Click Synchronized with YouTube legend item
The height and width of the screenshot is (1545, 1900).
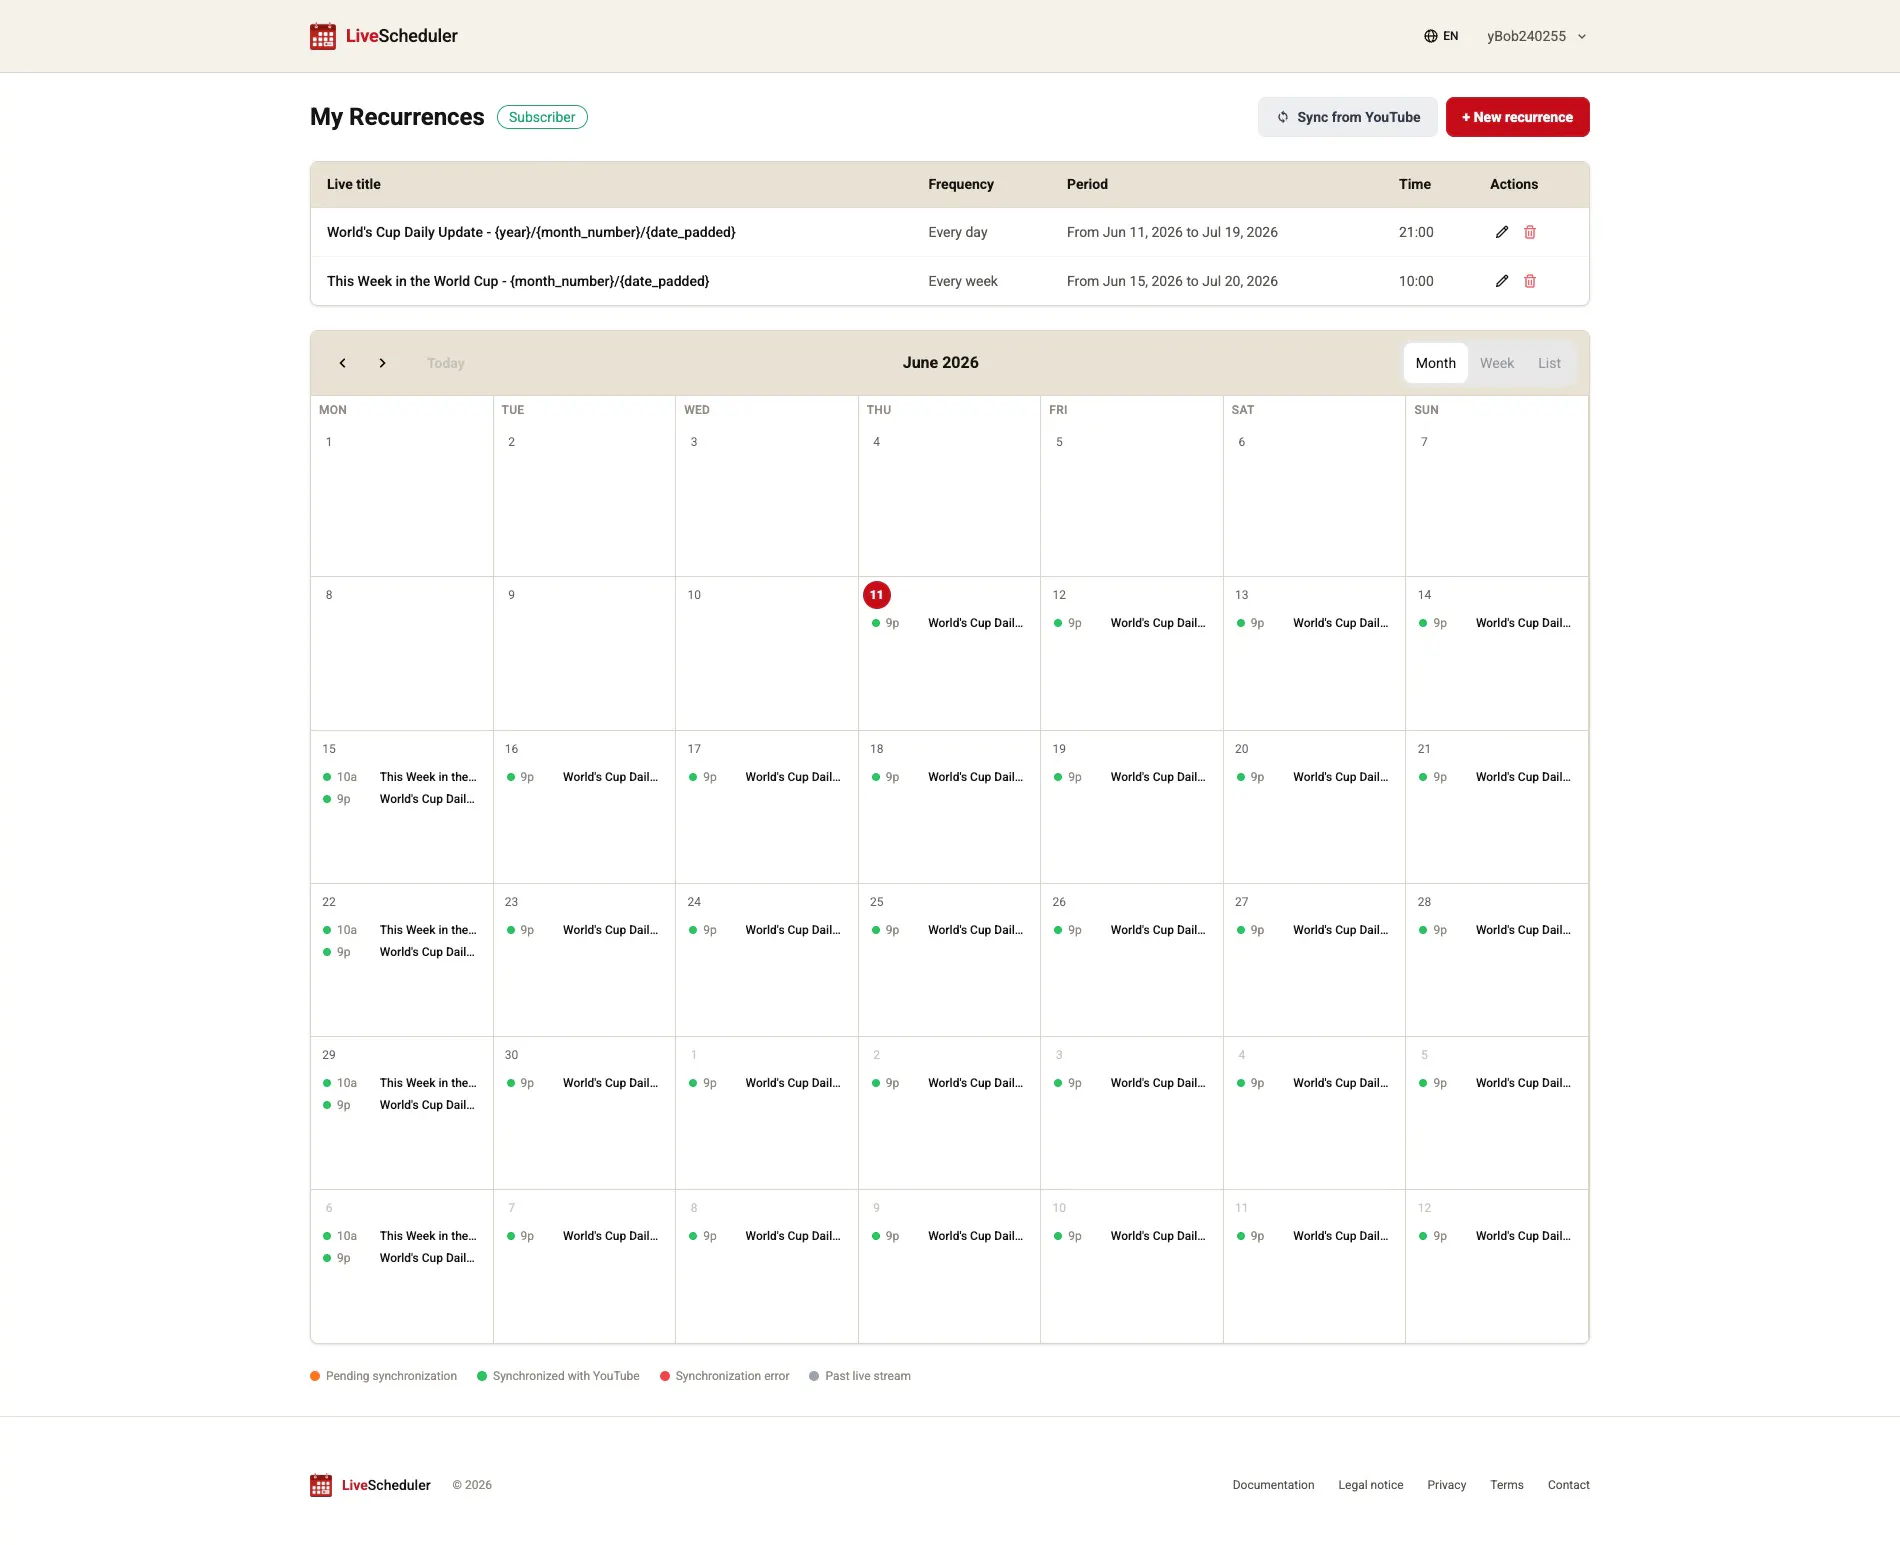pos(558,1376)
